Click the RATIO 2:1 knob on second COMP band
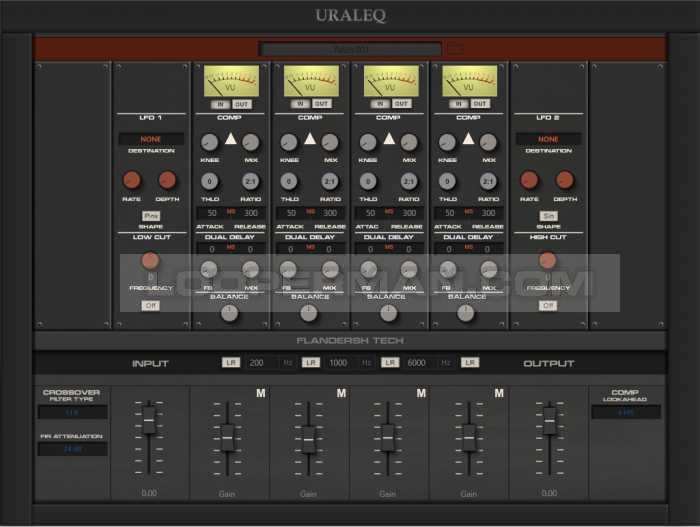Screen dimensions: 700x527 (x=329, y=181)
